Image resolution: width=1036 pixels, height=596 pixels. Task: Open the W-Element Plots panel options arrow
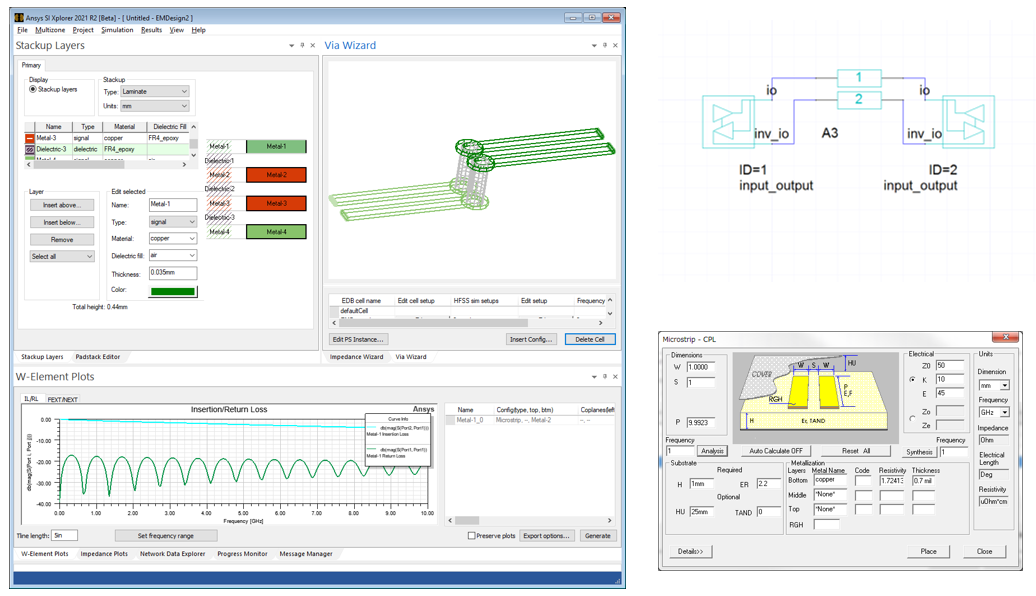594,377
